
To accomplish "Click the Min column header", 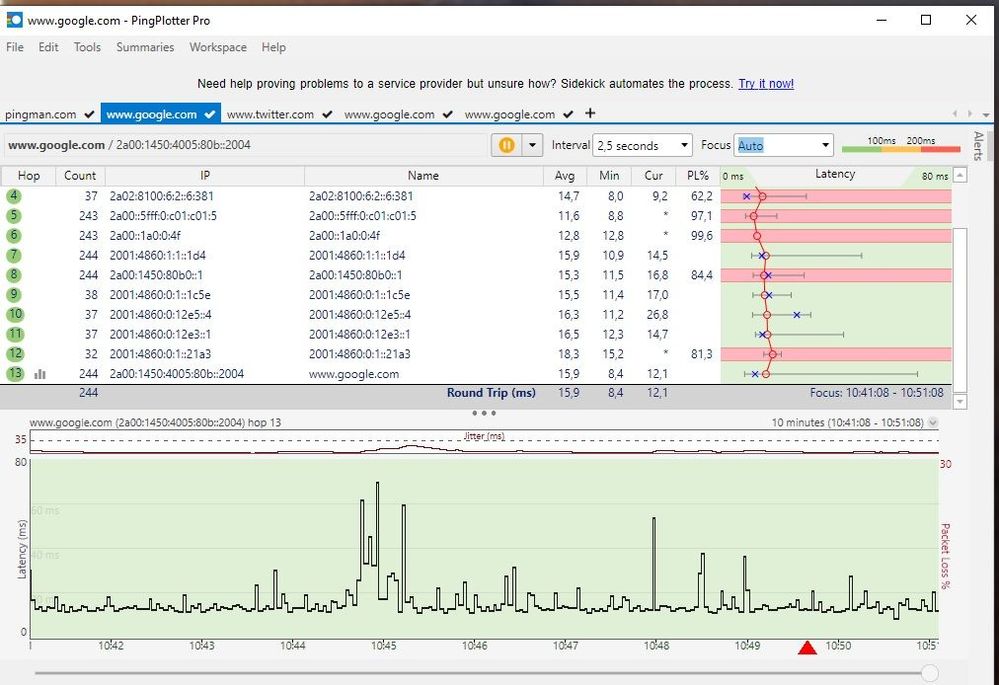I will point(609,175).
